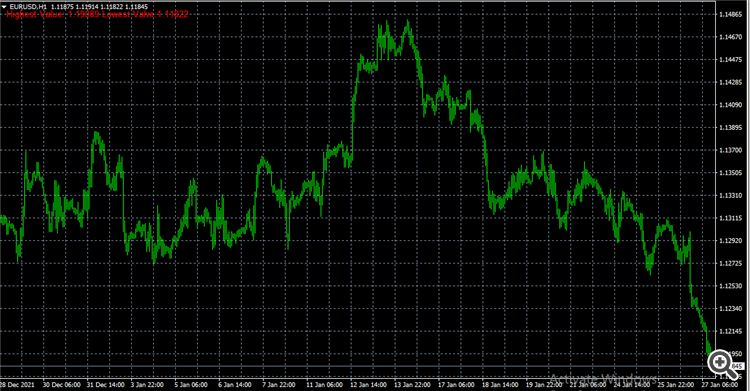This screenshot has width=750, height=391.
Task: Click the 1.12530 price axis label
Action: (x=731, y=286)
